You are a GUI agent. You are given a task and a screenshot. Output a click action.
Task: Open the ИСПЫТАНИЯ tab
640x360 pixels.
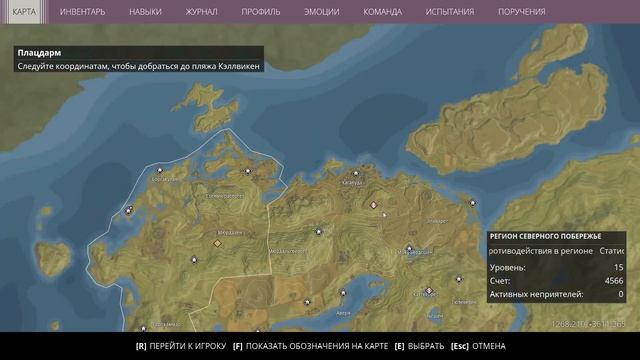450,12
